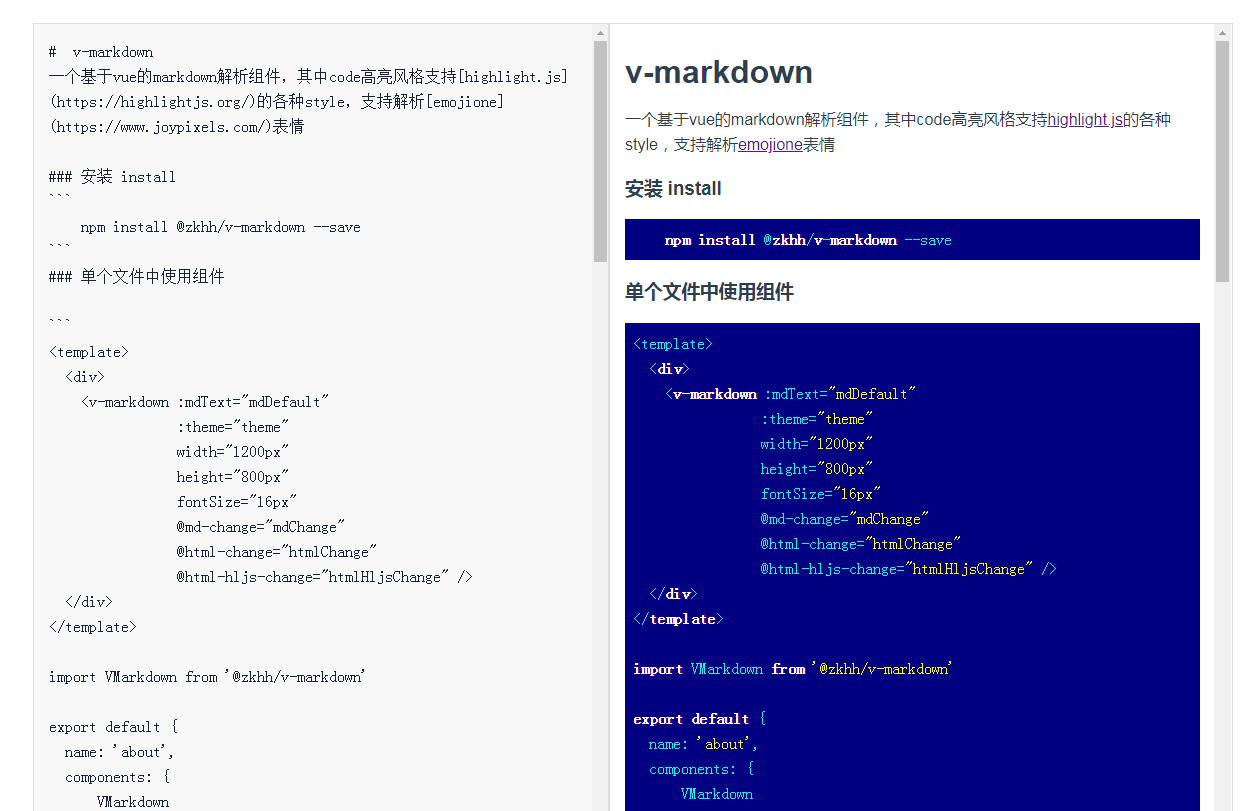Click the editor line '<template>'
The width and height of the screenshot is (1254, 811).
pyautogui.click(x=89, y=352)
